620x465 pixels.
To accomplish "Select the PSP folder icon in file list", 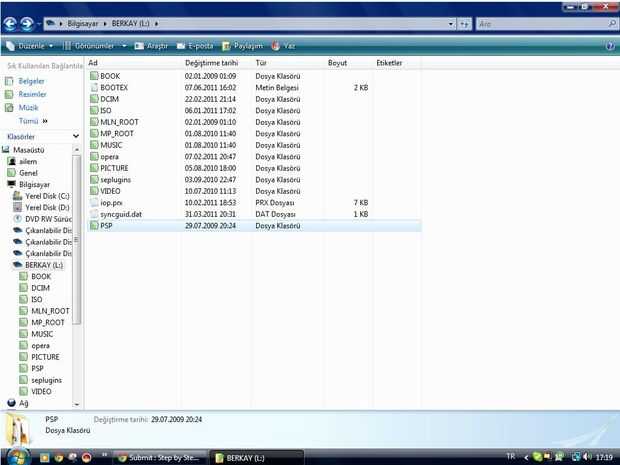I will point(94,226).
